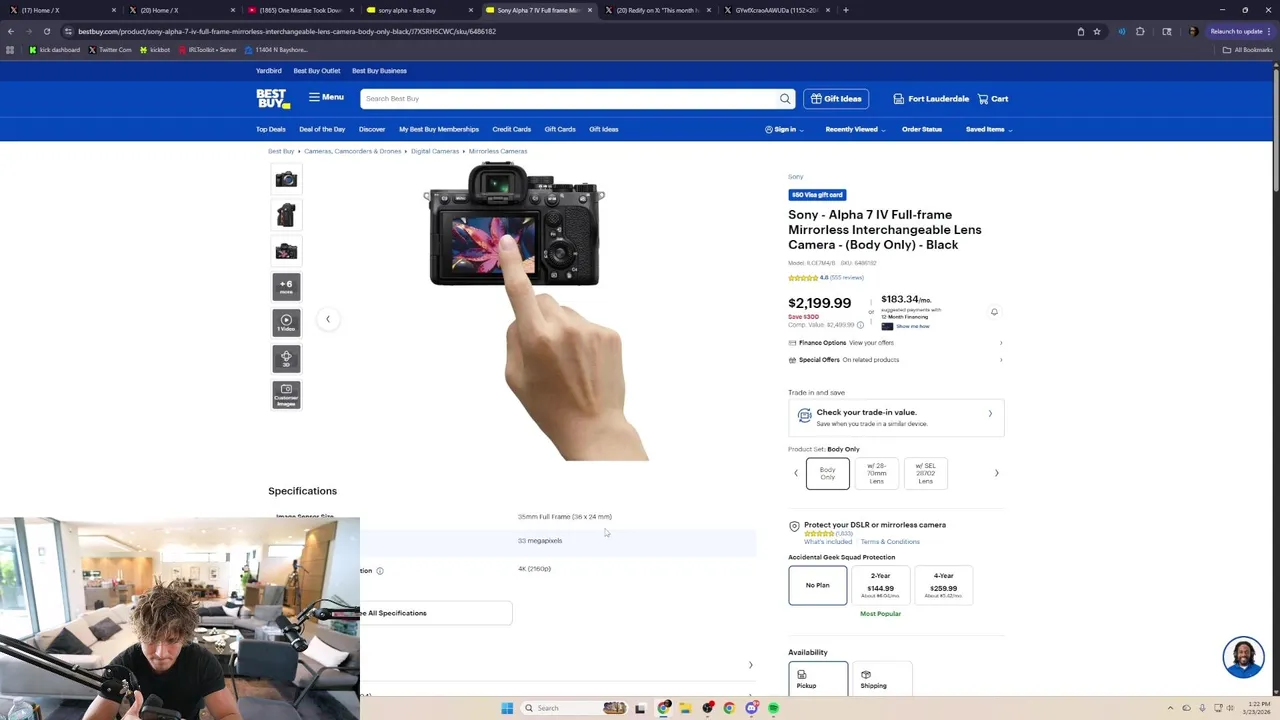This screenshot has width=1280, height=720.
Task: Go to Cameras, Camcorders & Drones breadcrumb
Action: point(352,151)
